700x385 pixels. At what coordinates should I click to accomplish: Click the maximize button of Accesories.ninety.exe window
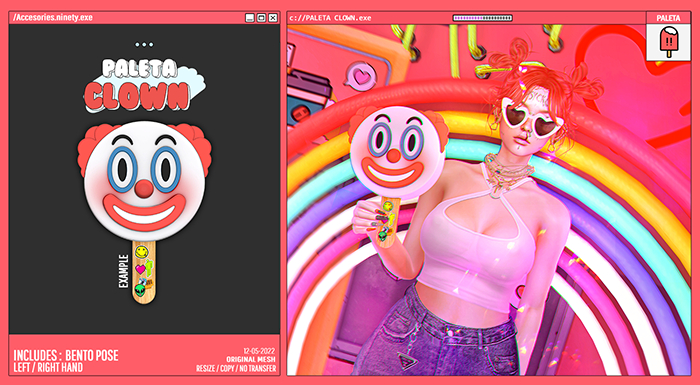[x=262, y=18]
